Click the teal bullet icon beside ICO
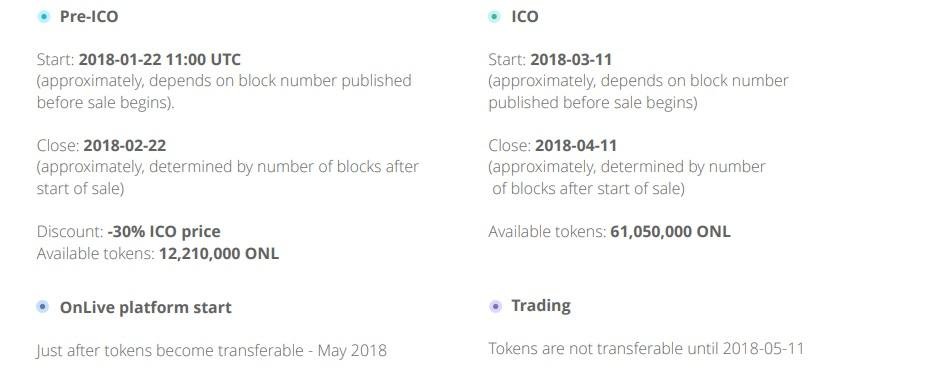Screen dimensions: 929x383 click(494, 17)
